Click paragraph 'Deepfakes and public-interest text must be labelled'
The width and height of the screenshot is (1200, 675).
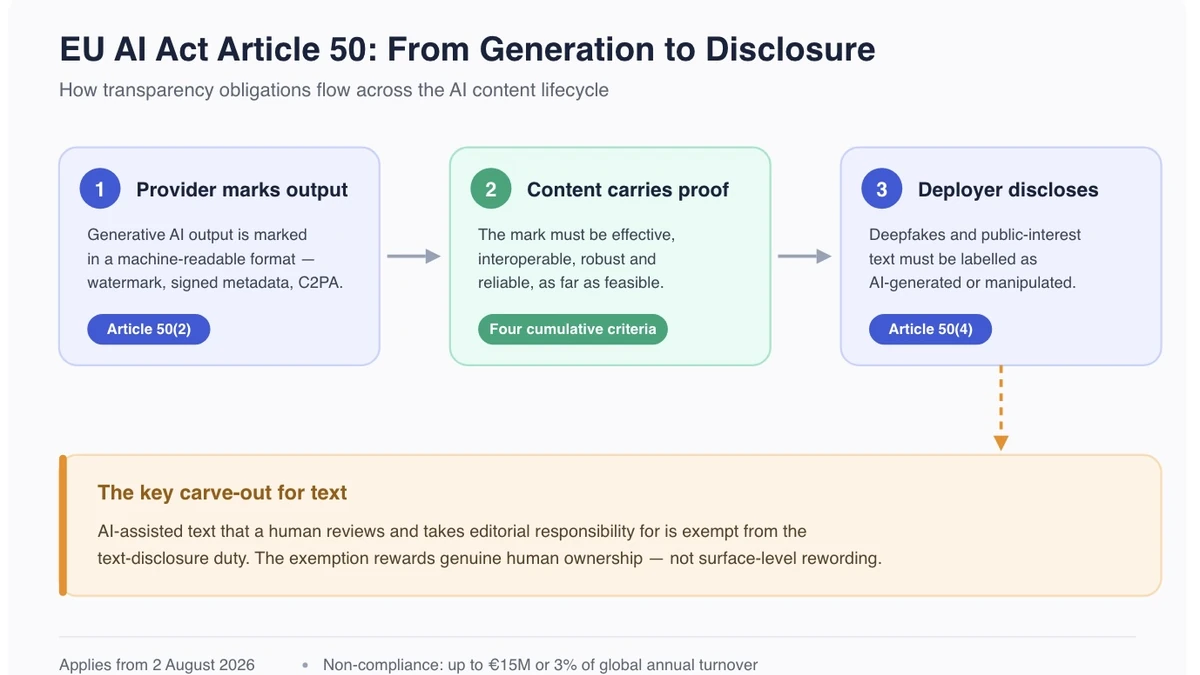(x=975, y=258)
